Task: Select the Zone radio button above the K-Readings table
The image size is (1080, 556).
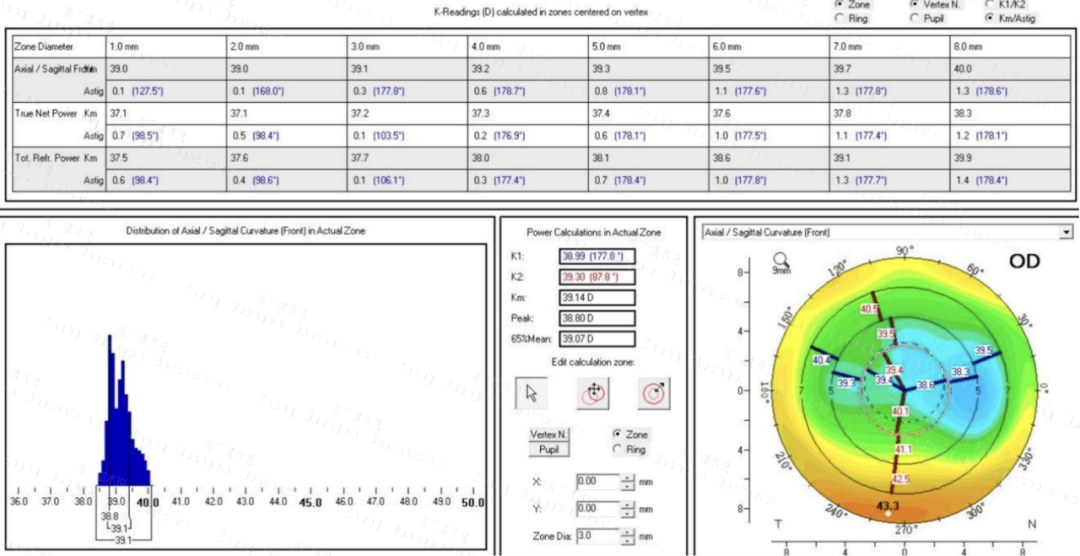Action: tap(839, 4)
